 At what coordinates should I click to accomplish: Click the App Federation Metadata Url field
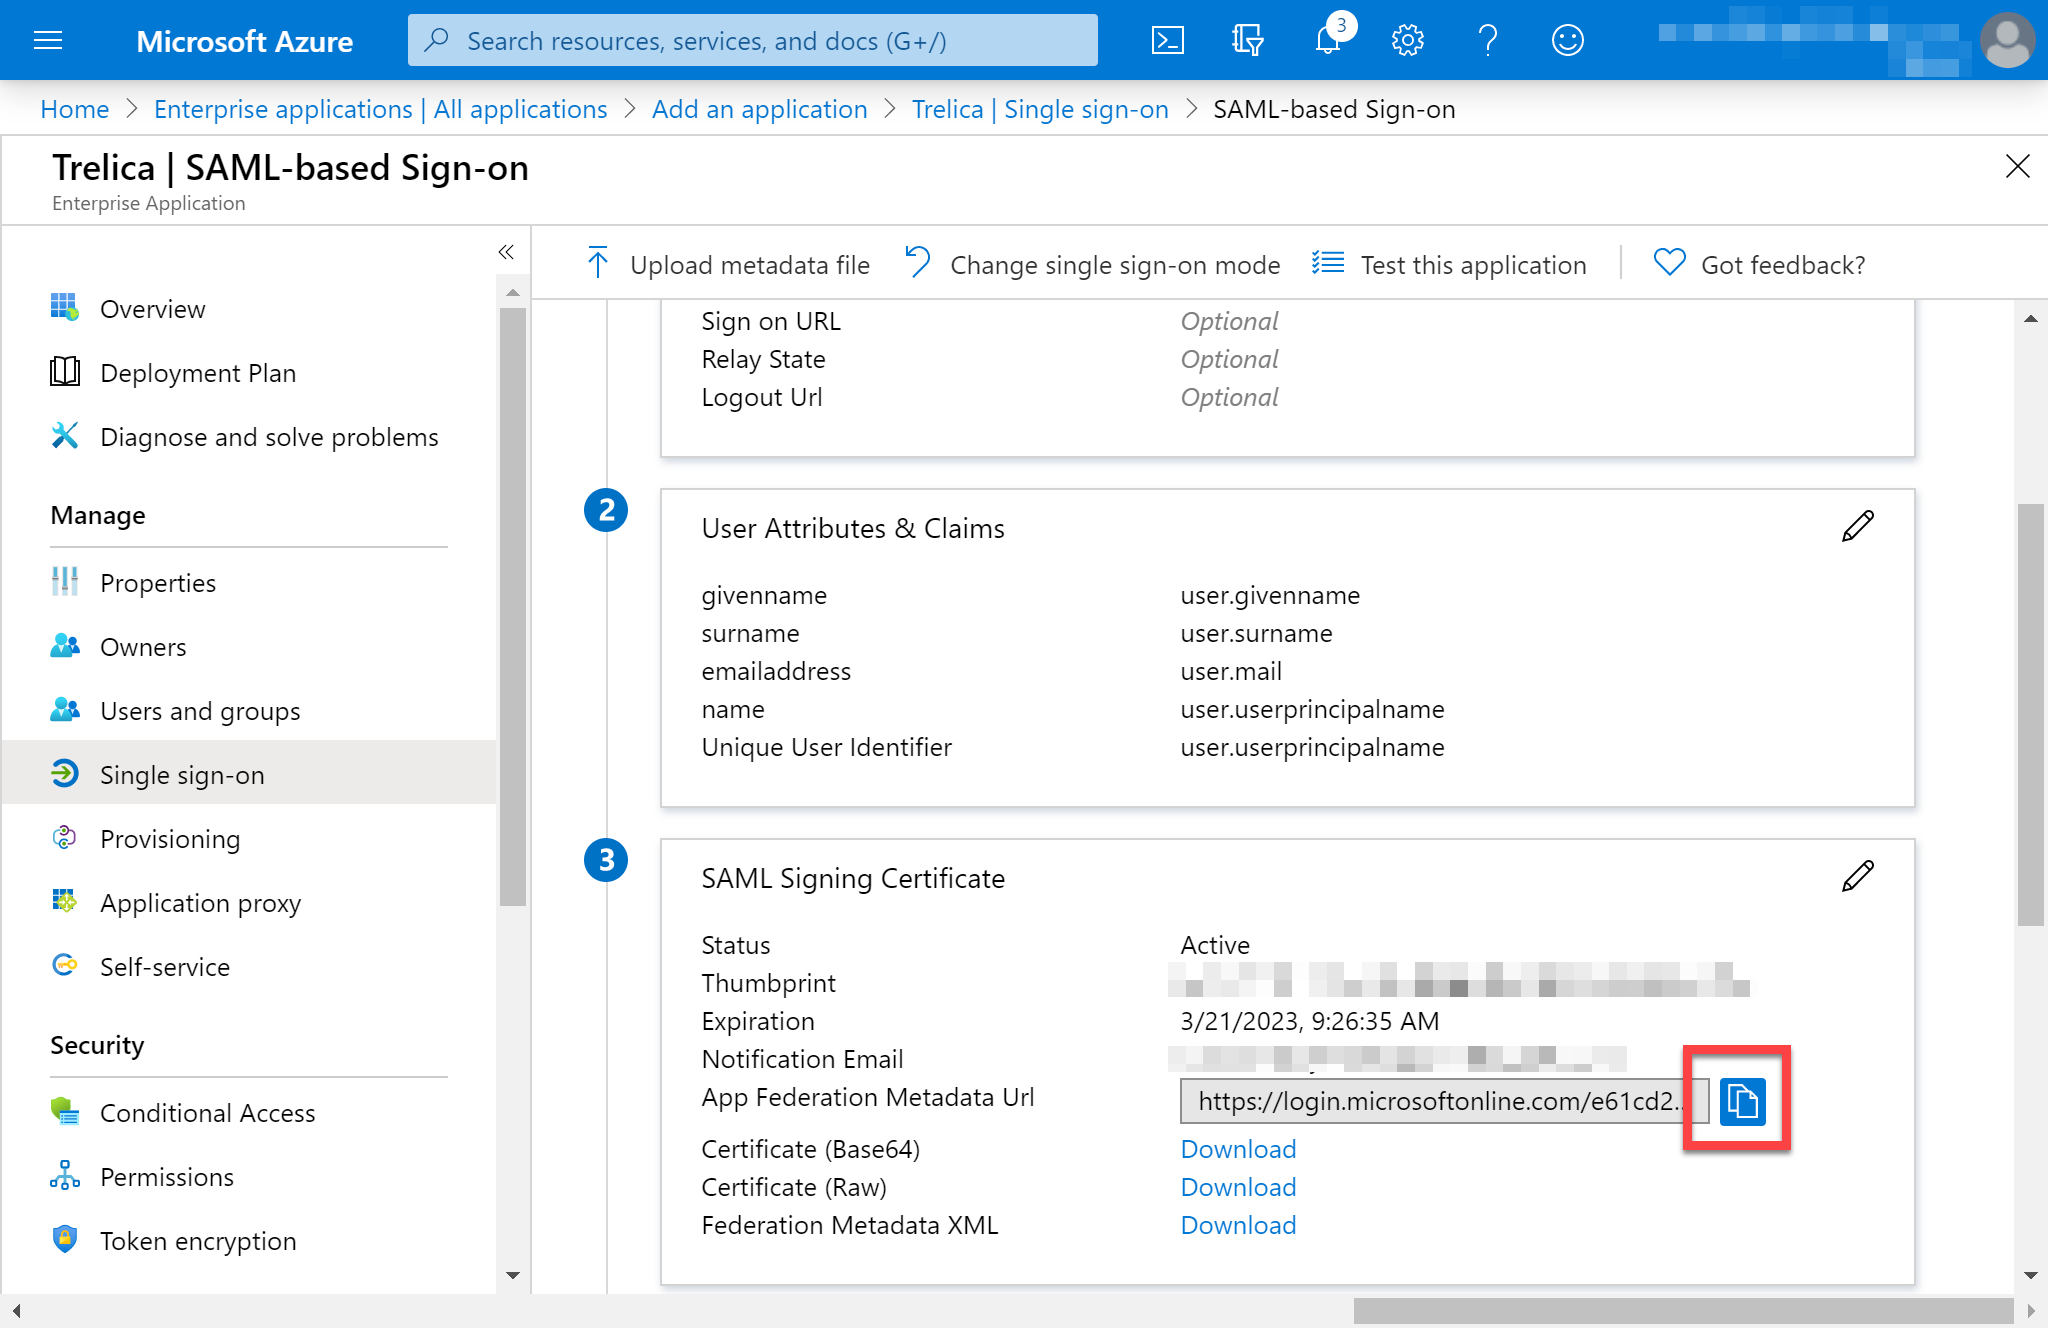click(x=1444, y=1101)
